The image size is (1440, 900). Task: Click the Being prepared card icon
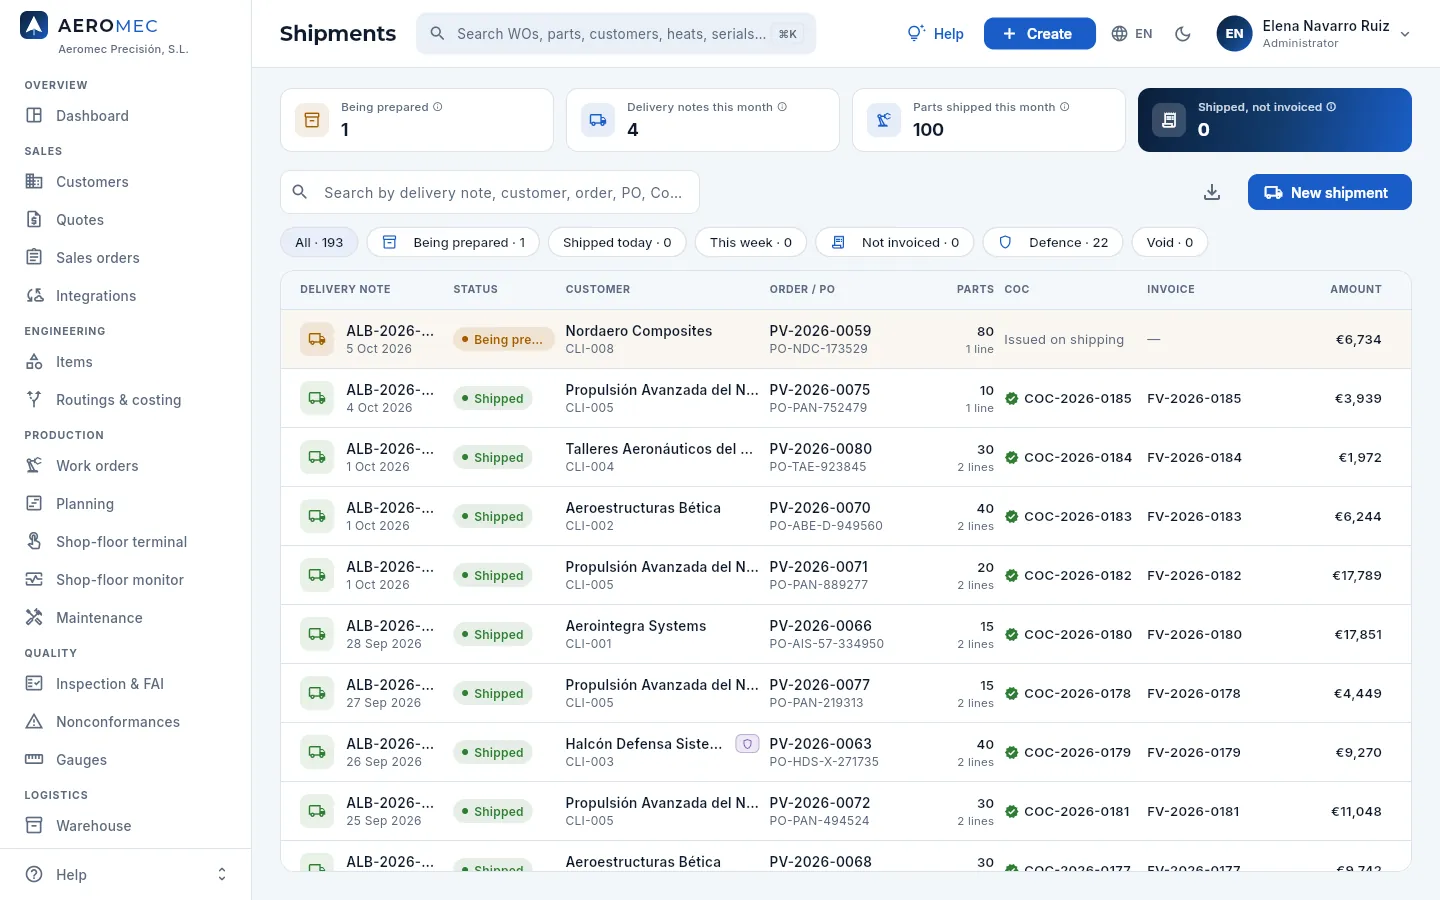click(312, 120)
